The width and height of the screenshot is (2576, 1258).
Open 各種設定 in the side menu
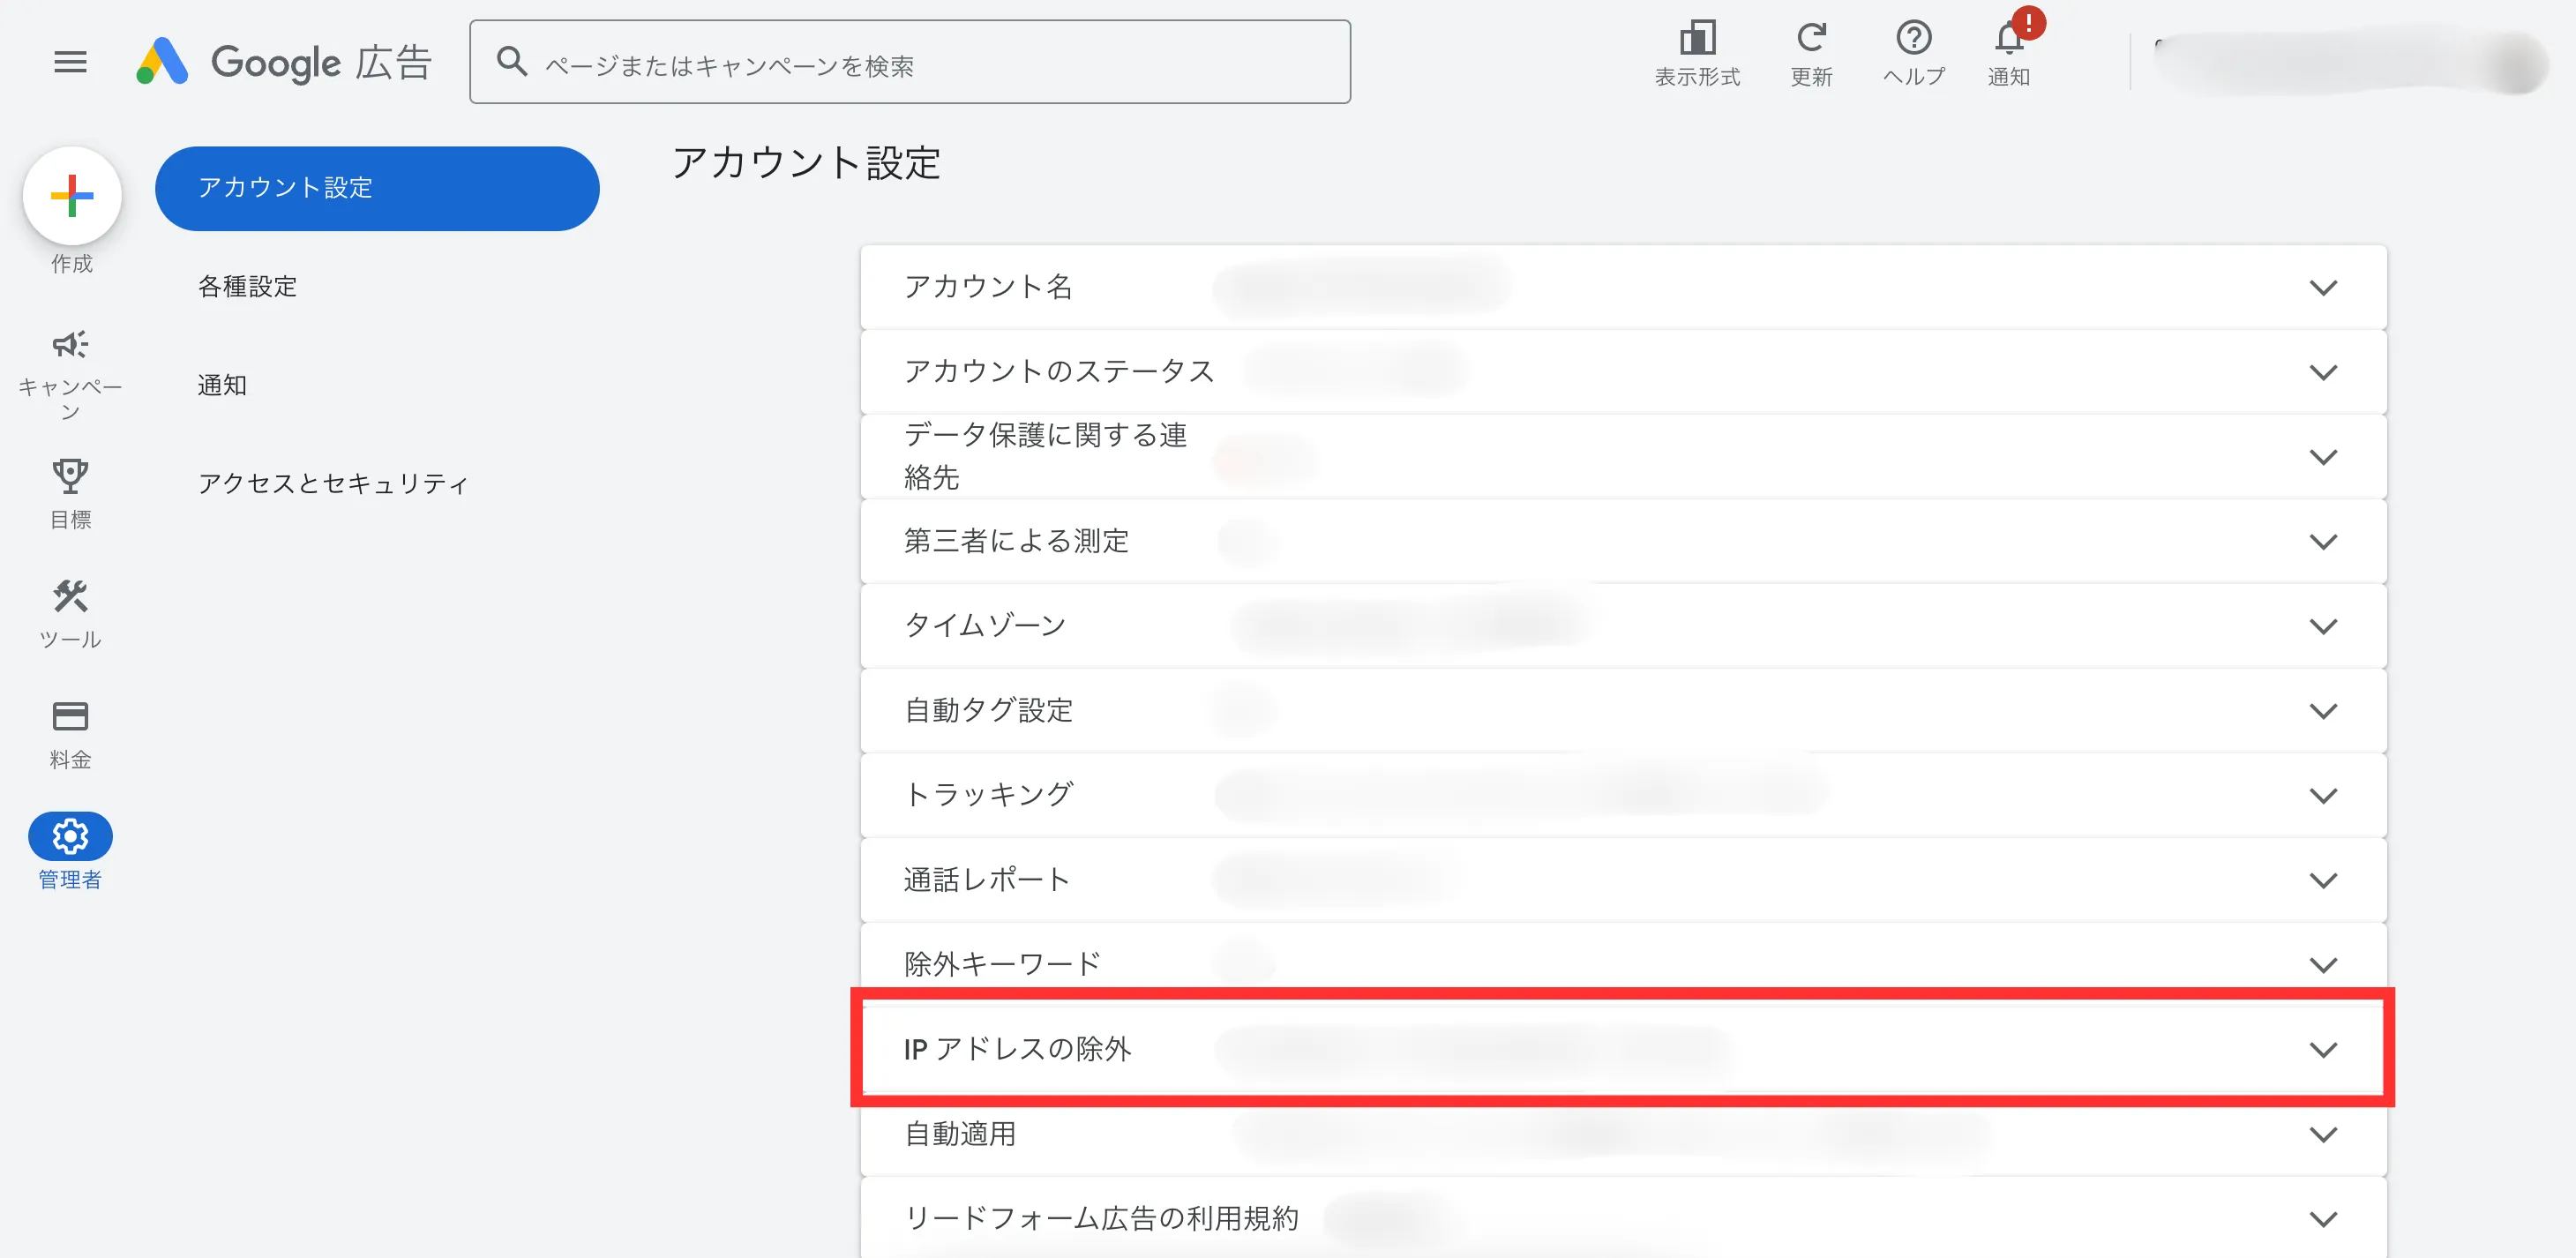[x=248, y=287]
